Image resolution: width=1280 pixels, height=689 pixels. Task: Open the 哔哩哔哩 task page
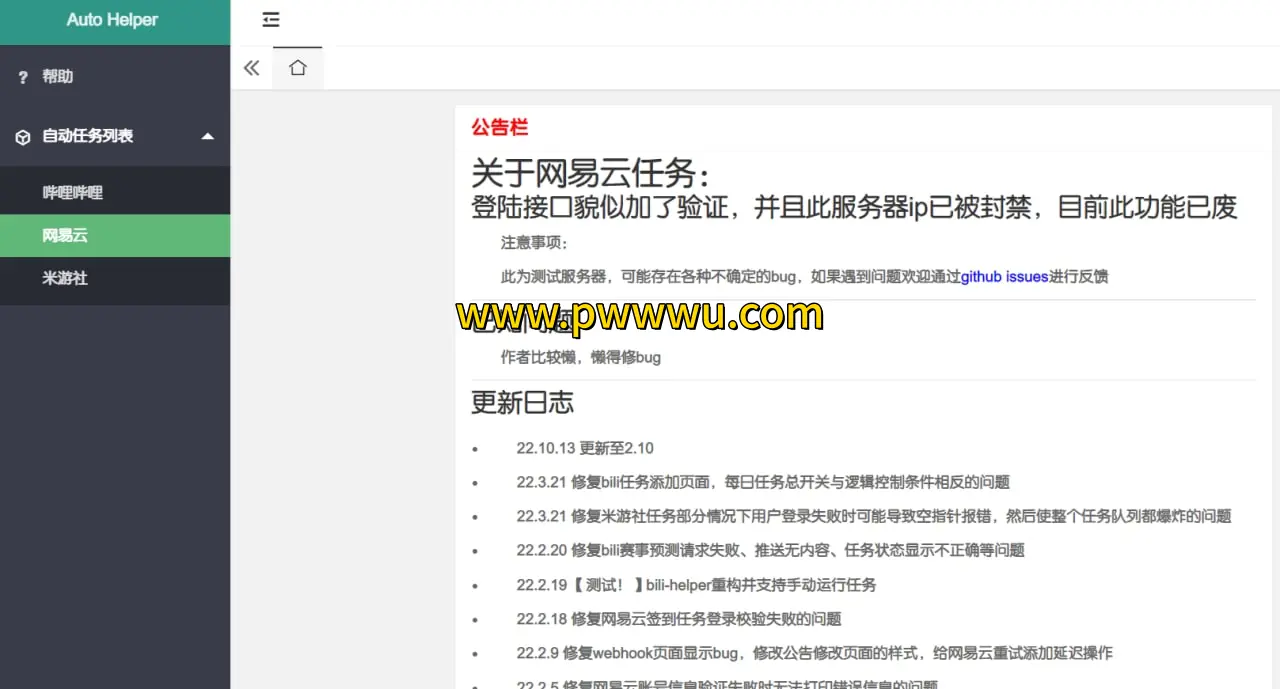coord(72,193)
